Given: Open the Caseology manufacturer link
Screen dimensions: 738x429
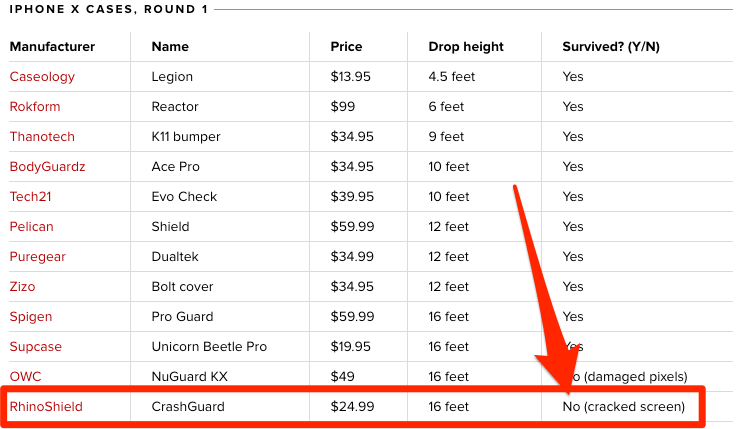Looking at the screenshot, I should 42,77.
